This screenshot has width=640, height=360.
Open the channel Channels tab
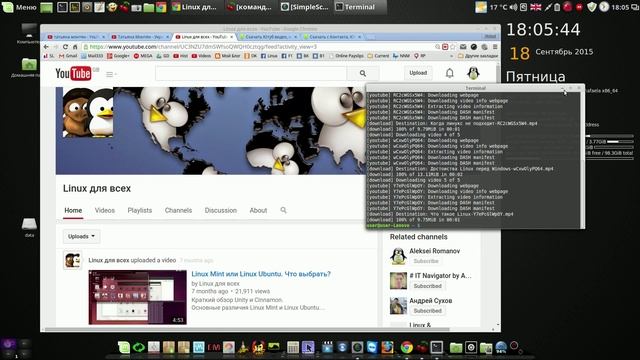pos(178,210)
